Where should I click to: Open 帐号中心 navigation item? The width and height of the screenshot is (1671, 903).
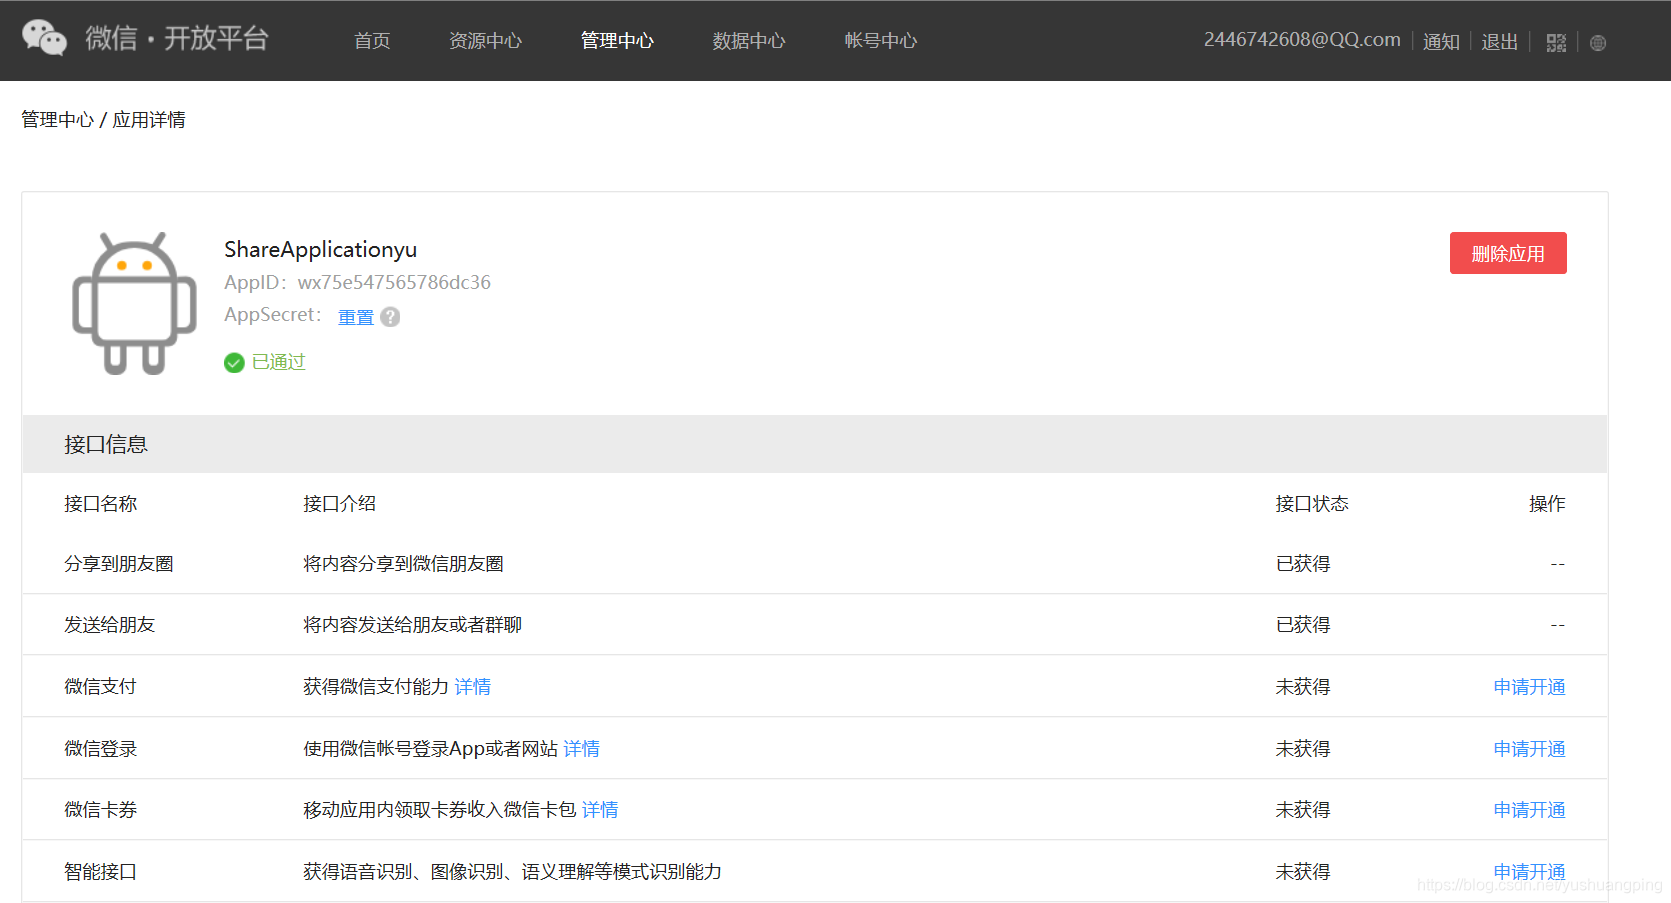(x=880, y=41)
